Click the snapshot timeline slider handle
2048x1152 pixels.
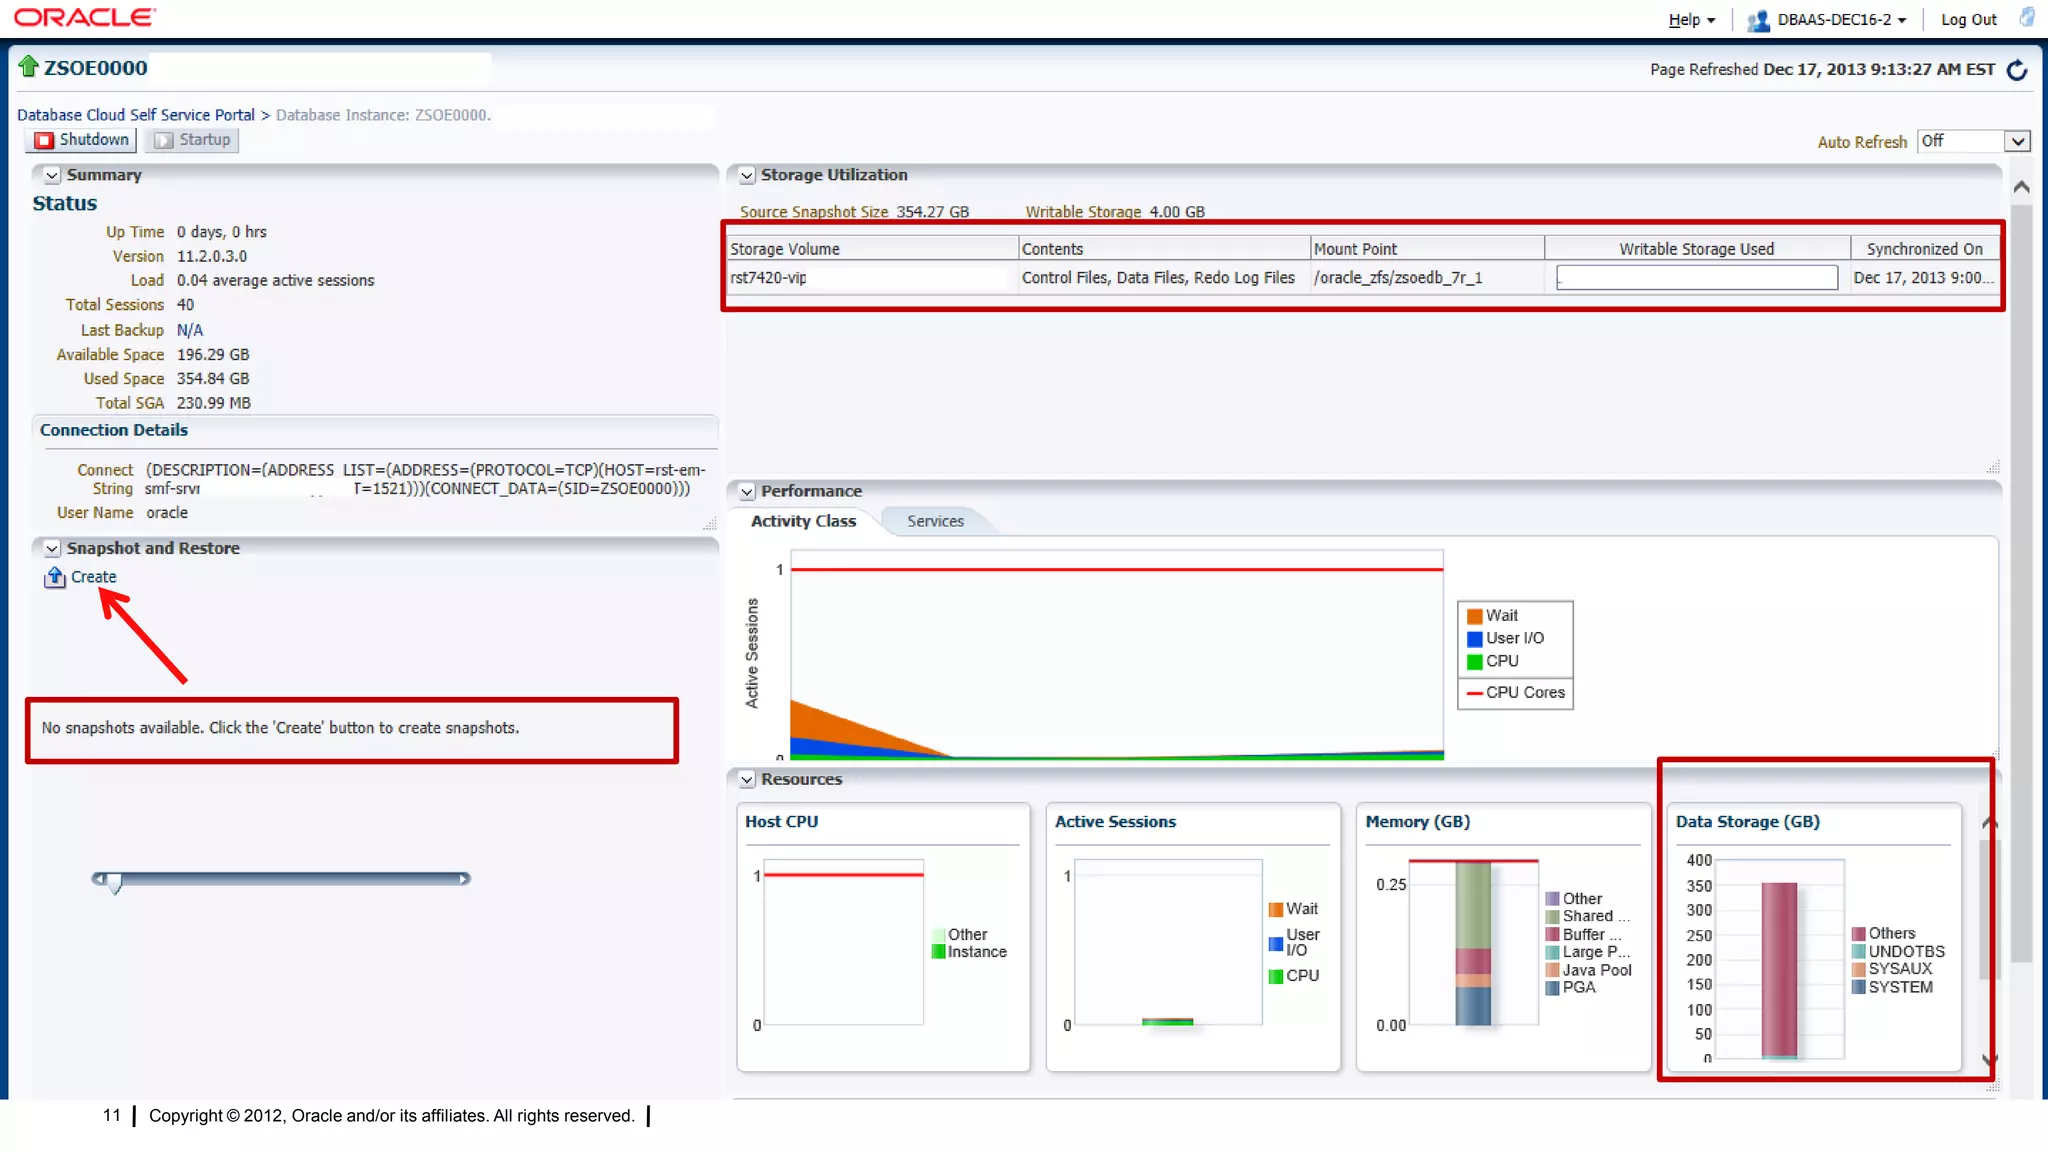point(115,882)
